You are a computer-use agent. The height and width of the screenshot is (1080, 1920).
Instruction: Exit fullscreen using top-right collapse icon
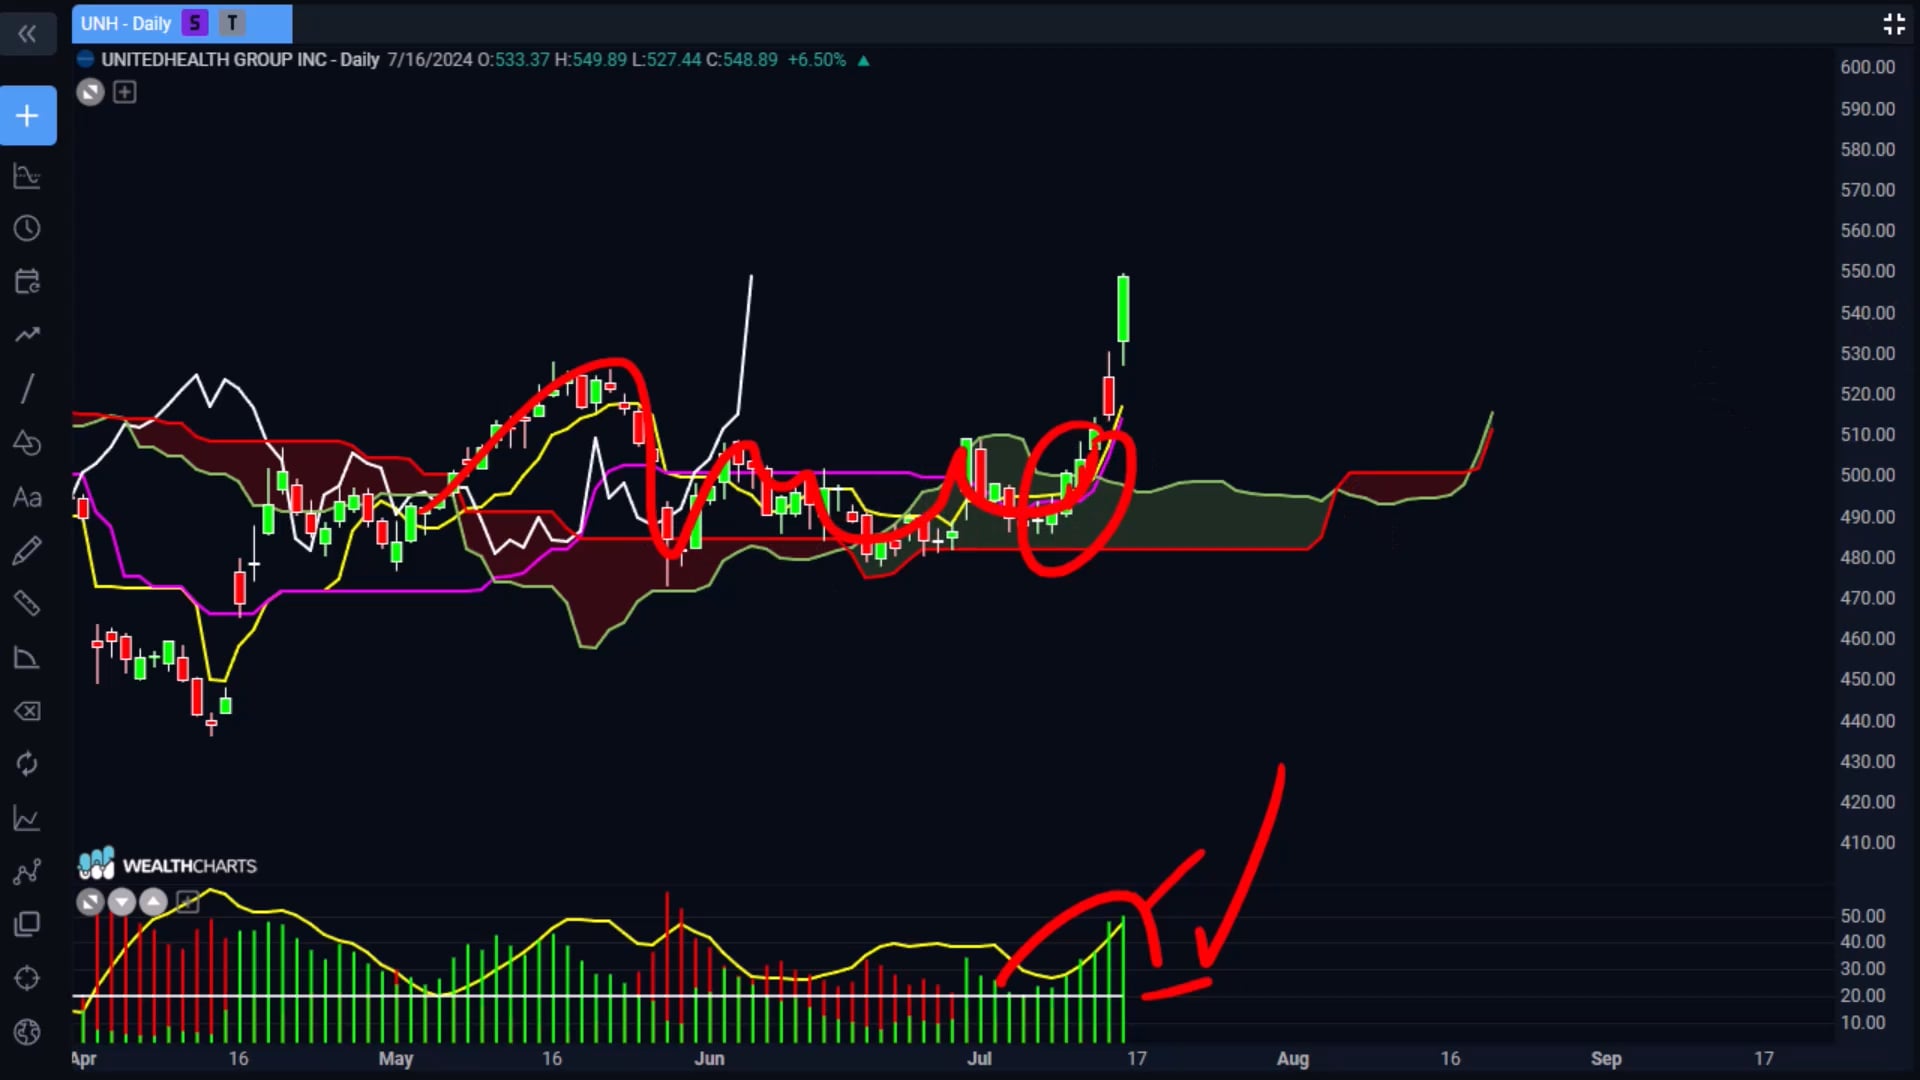1893,24
